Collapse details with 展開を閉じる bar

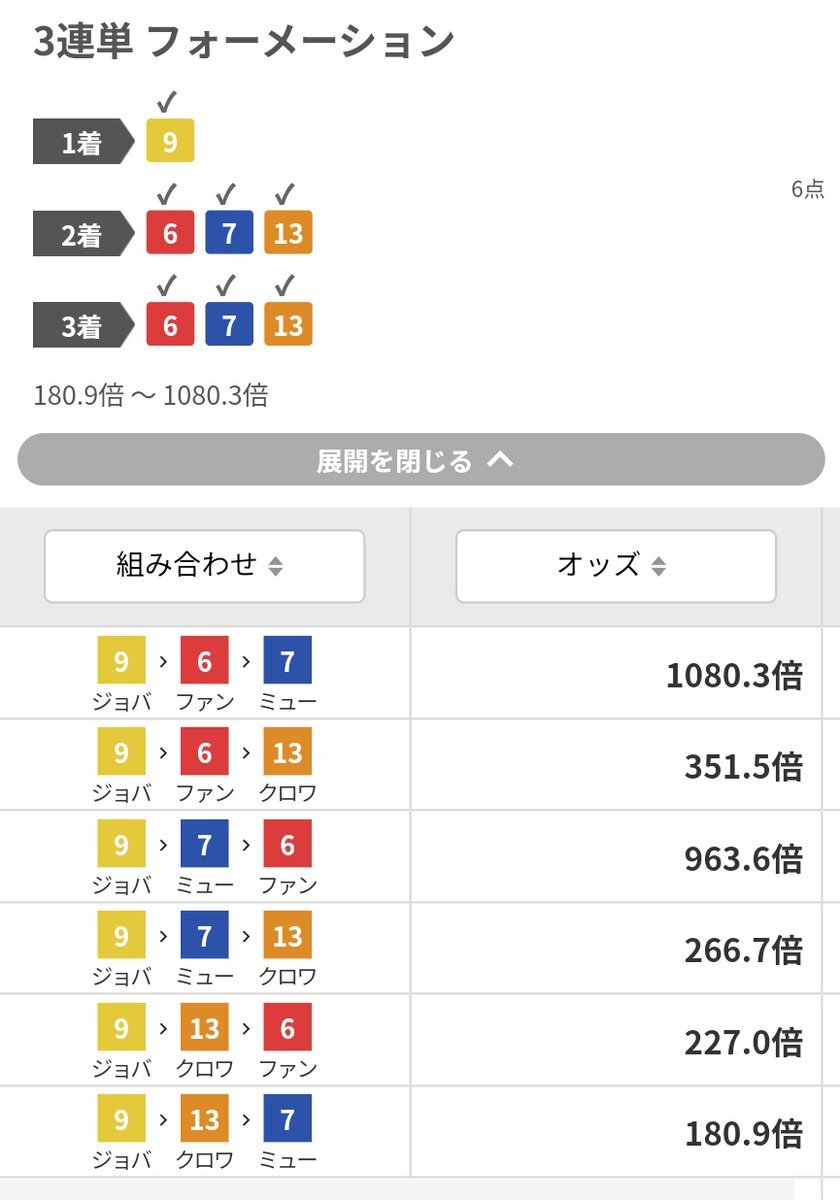point(421,460)
